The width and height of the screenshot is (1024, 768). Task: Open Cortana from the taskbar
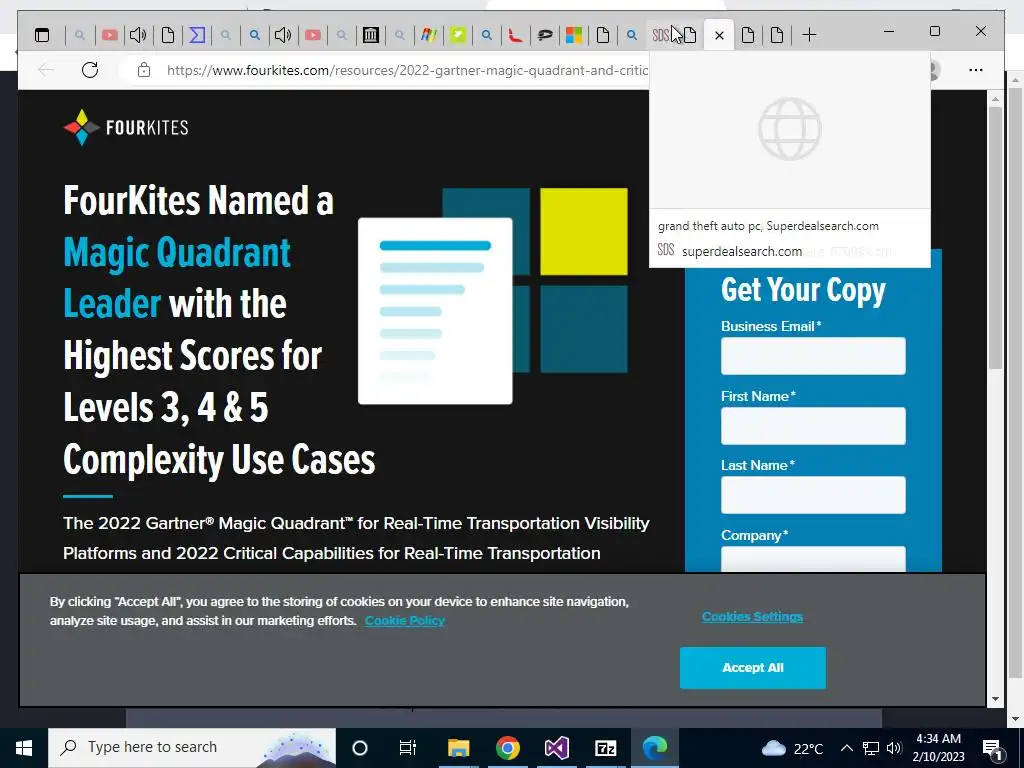pos(359,748)
